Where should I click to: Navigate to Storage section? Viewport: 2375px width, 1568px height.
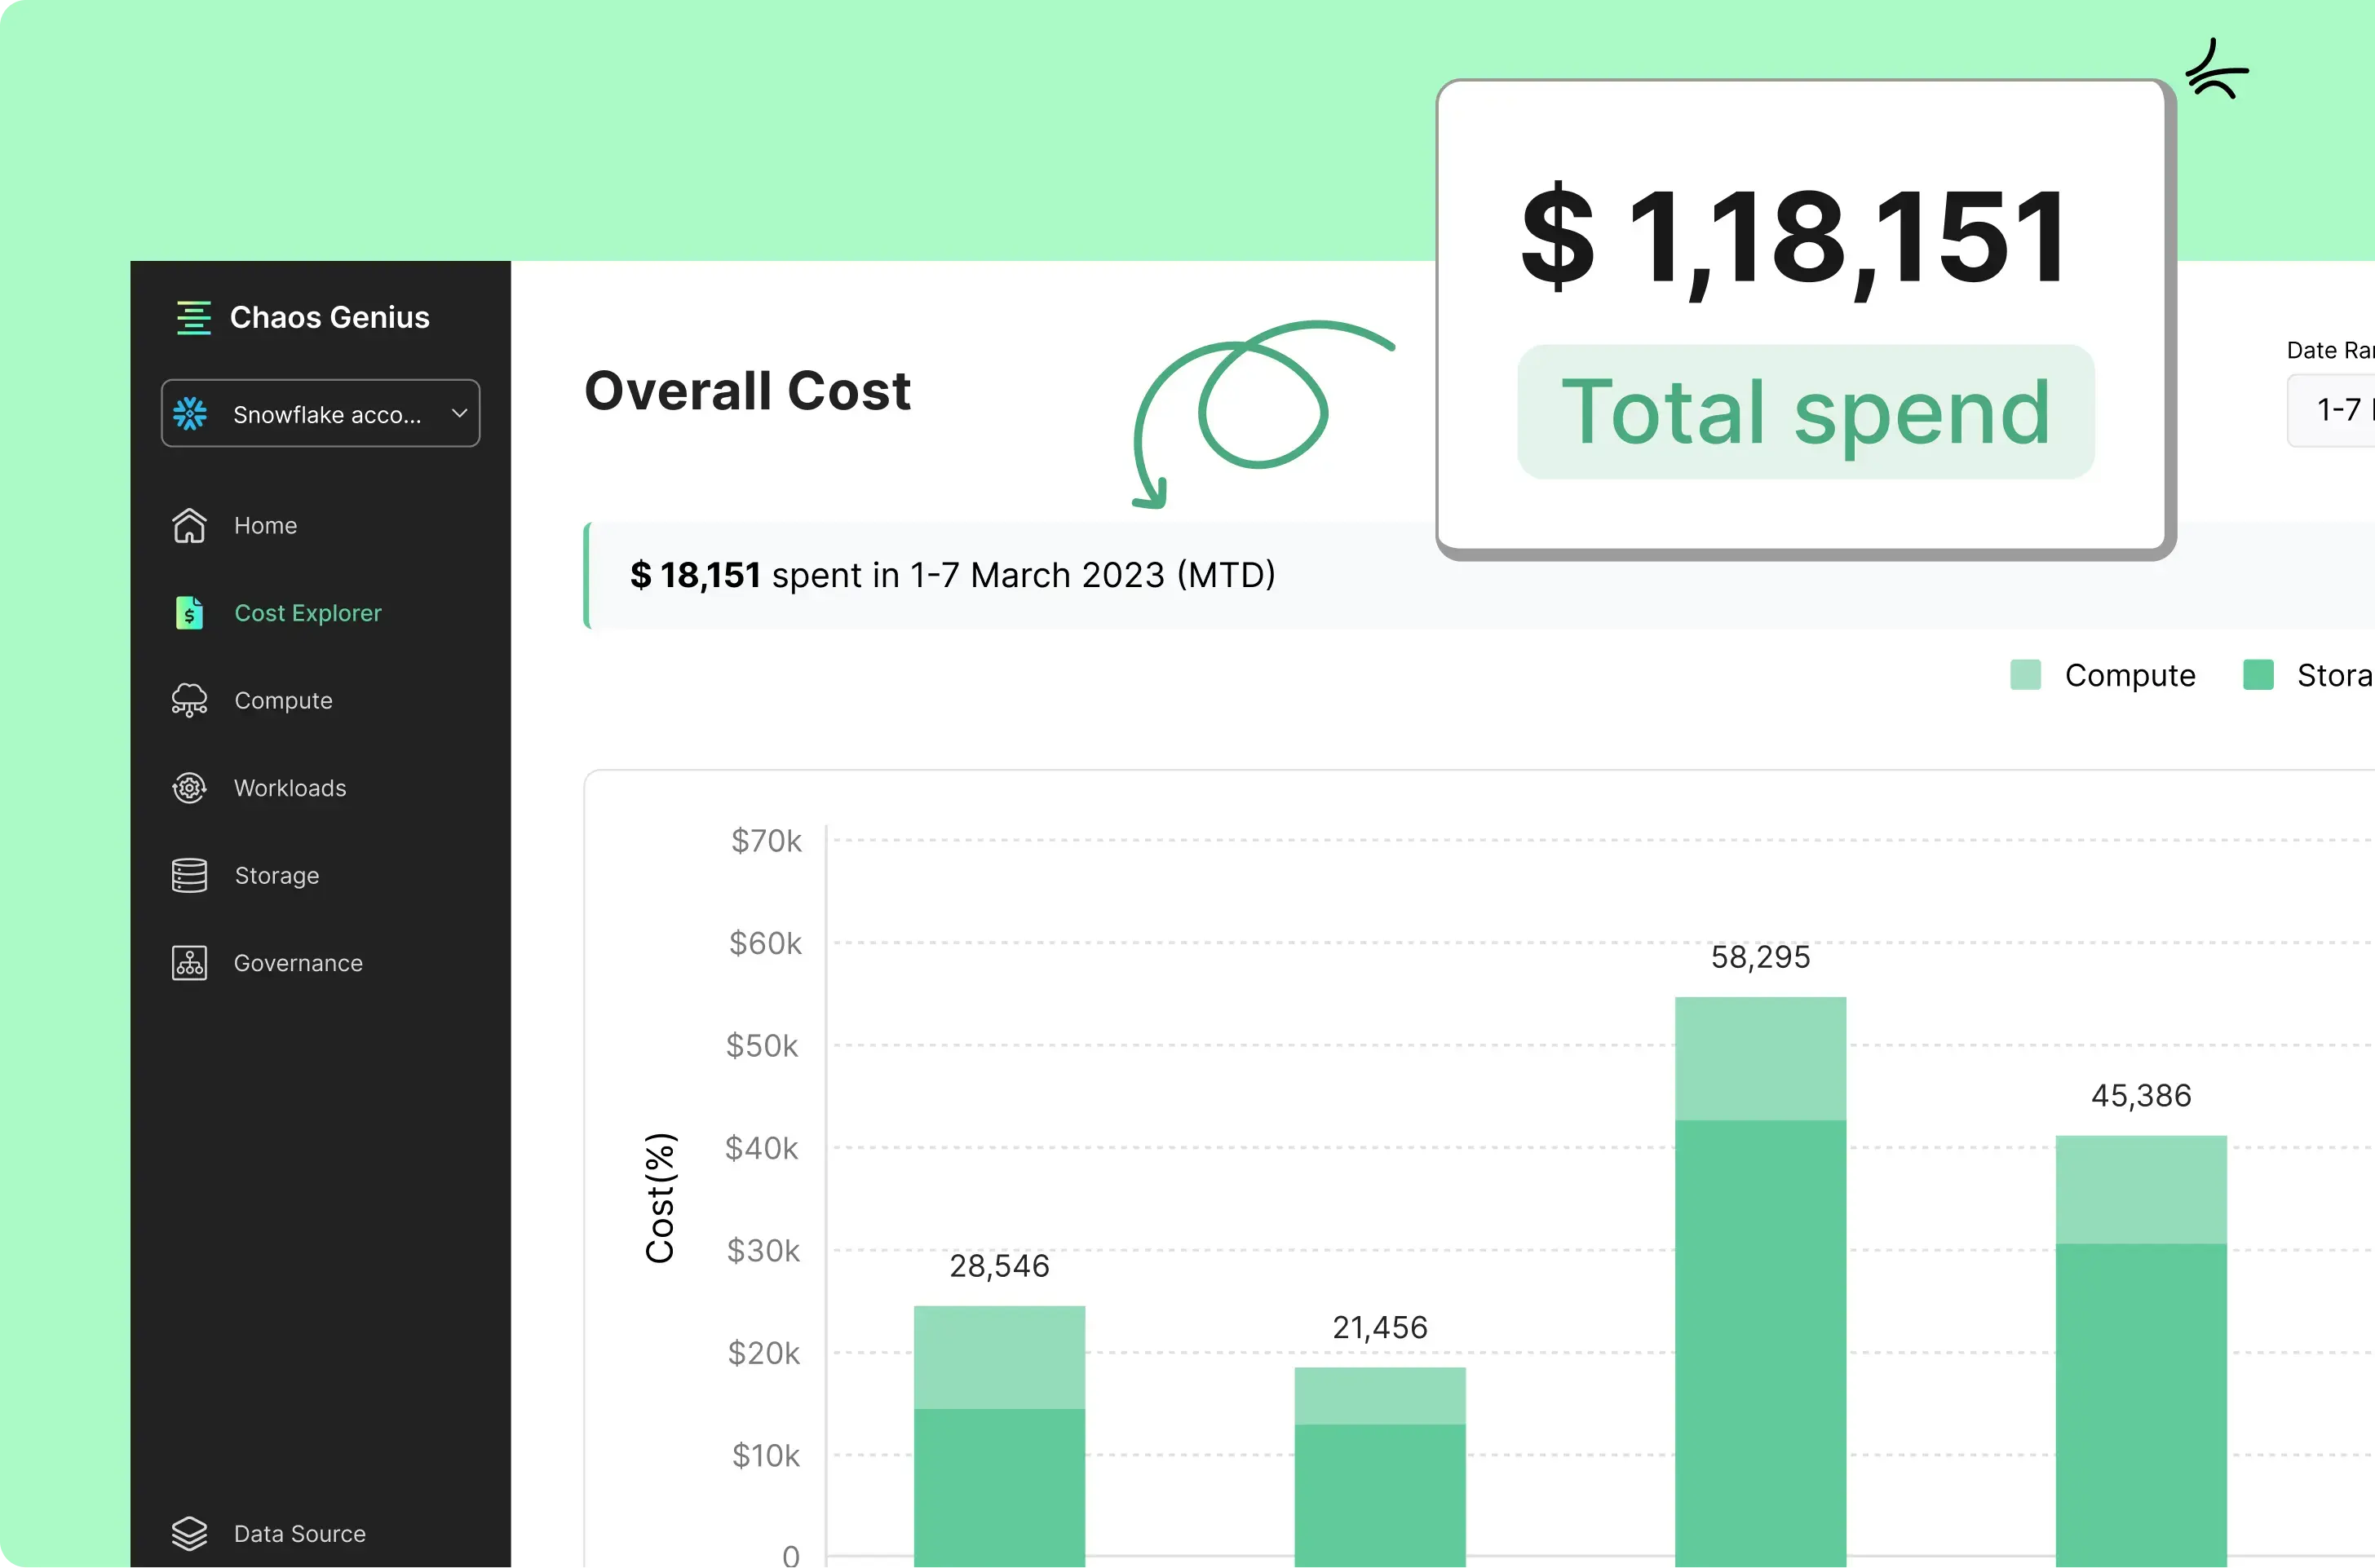click(277, 876)
